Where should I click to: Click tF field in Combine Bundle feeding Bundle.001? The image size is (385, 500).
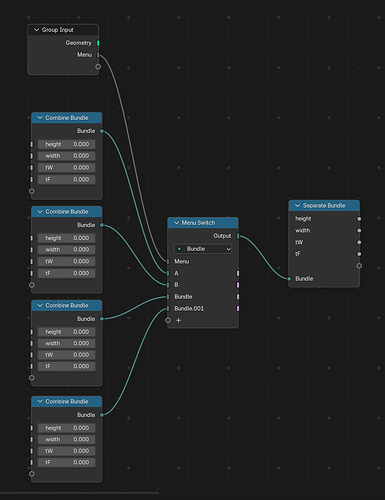point(66,463)
